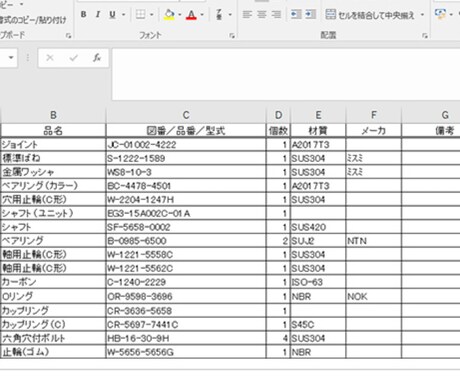Select cell 金属ワッシャ

point(53,172)
